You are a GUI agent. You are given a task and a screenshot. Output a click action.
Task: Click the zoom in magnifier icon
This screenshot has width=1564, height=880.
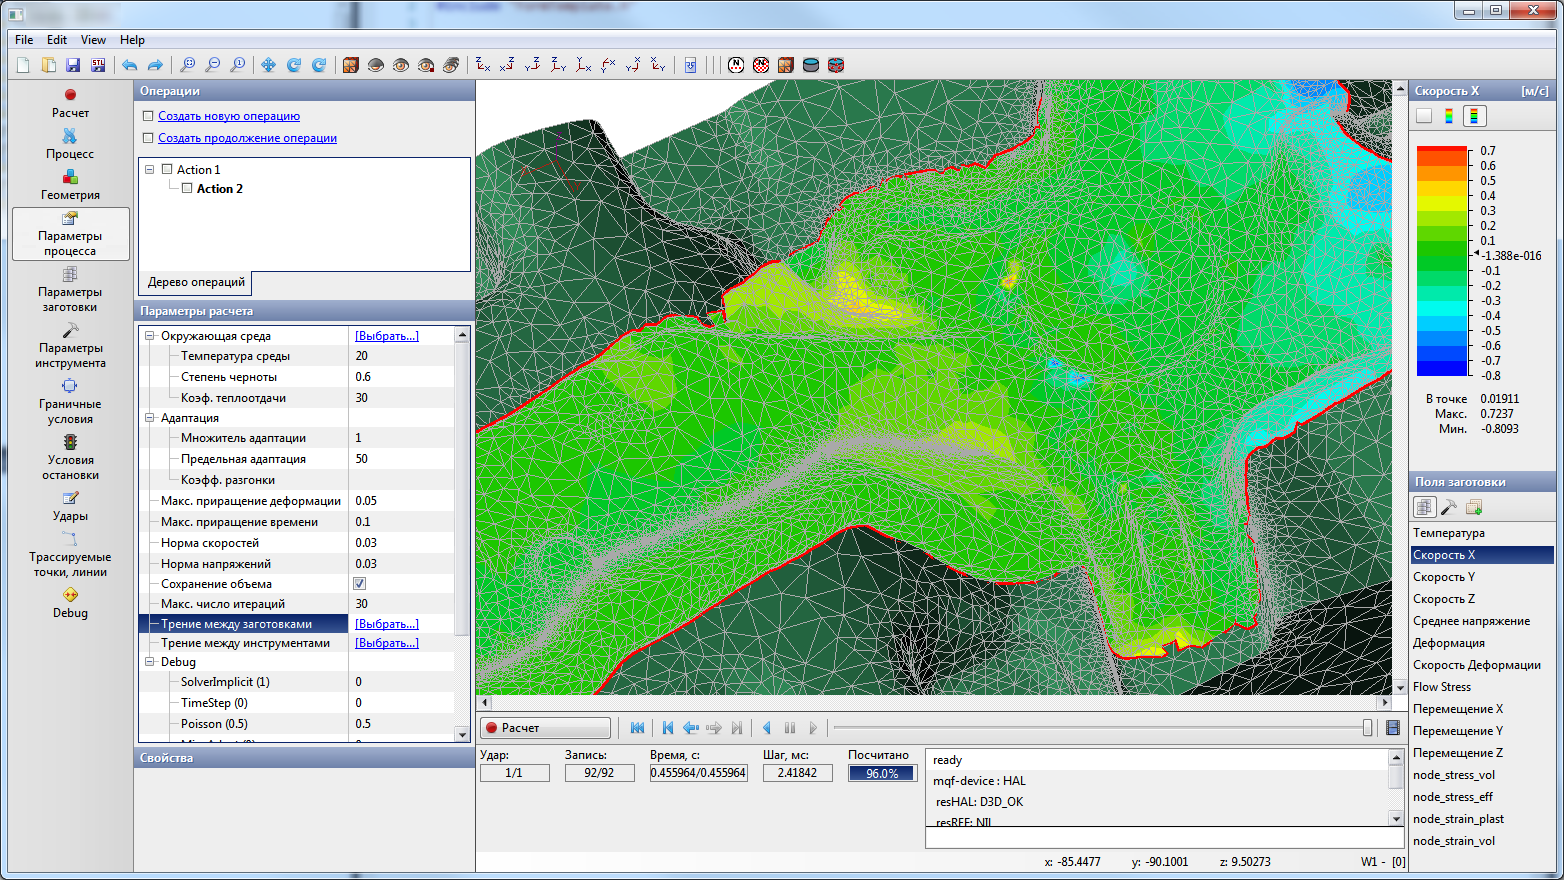[187, 65]
